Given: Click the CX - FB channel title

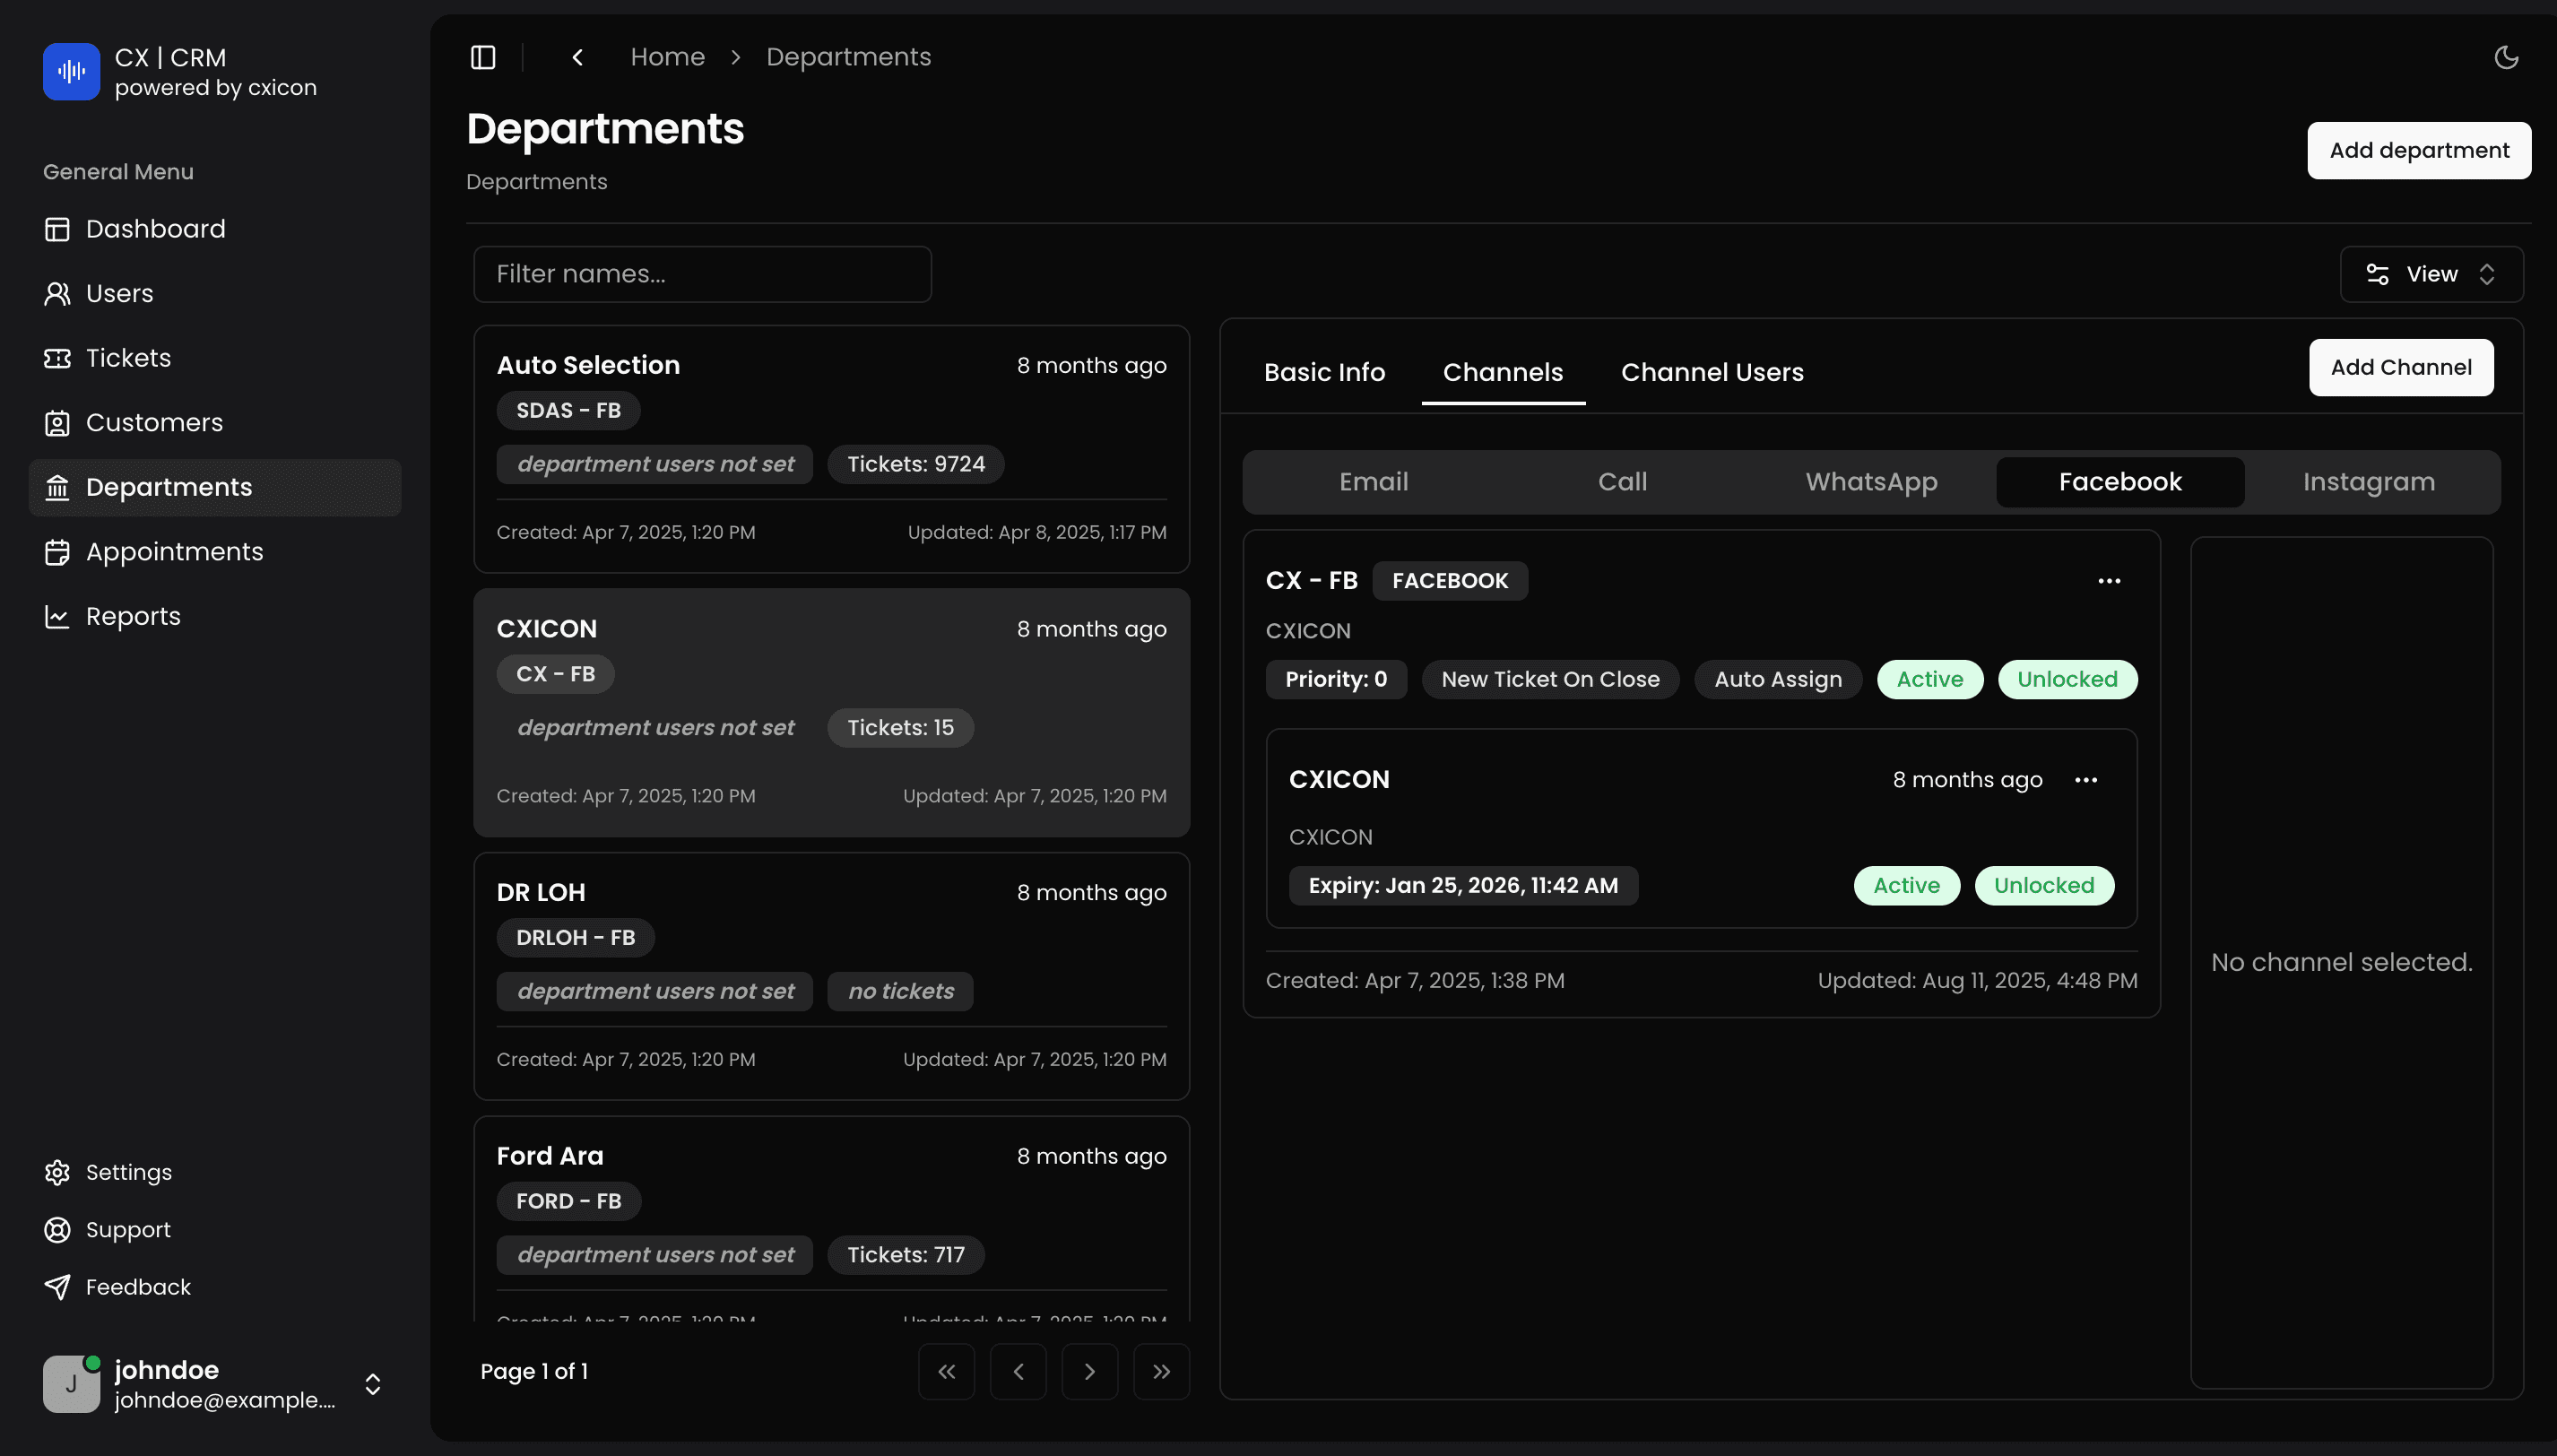Looking at the screenshot, I should tap(1311, 581).
